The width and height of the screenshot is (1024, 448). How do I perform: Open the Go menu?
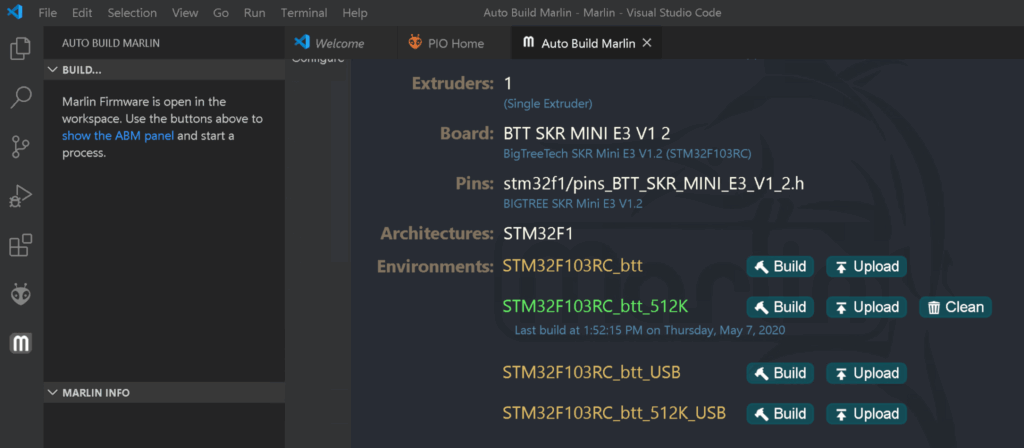221,13
